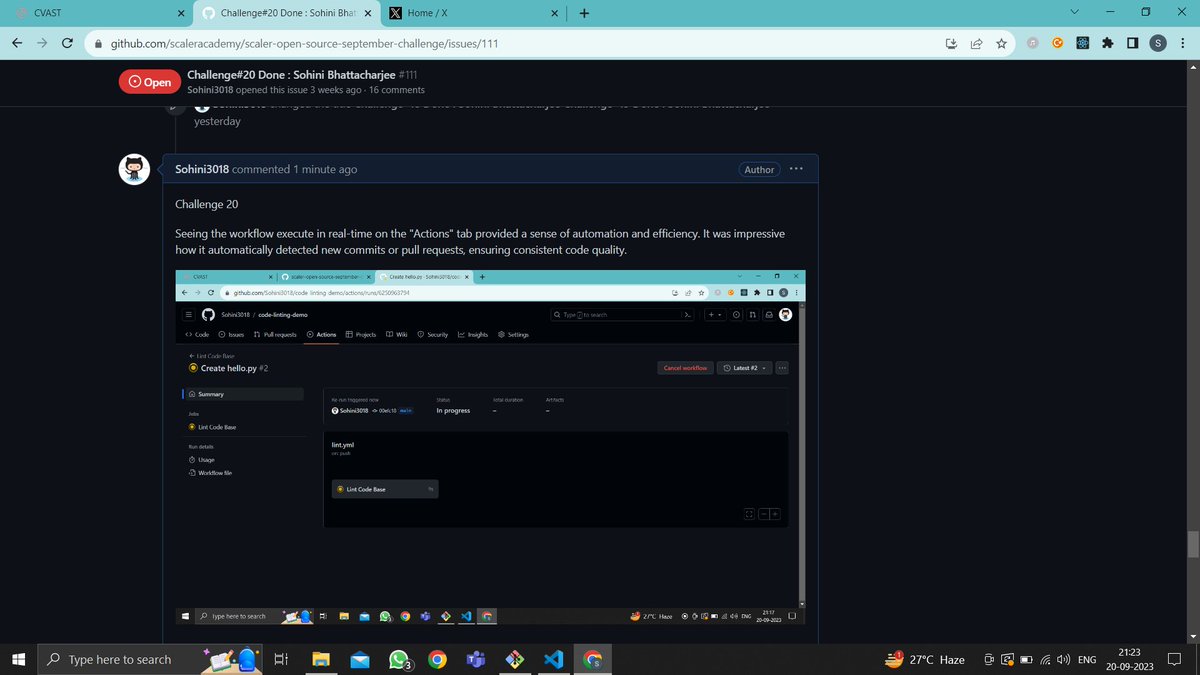Open Sohini3018's profile link

point(201,169)
